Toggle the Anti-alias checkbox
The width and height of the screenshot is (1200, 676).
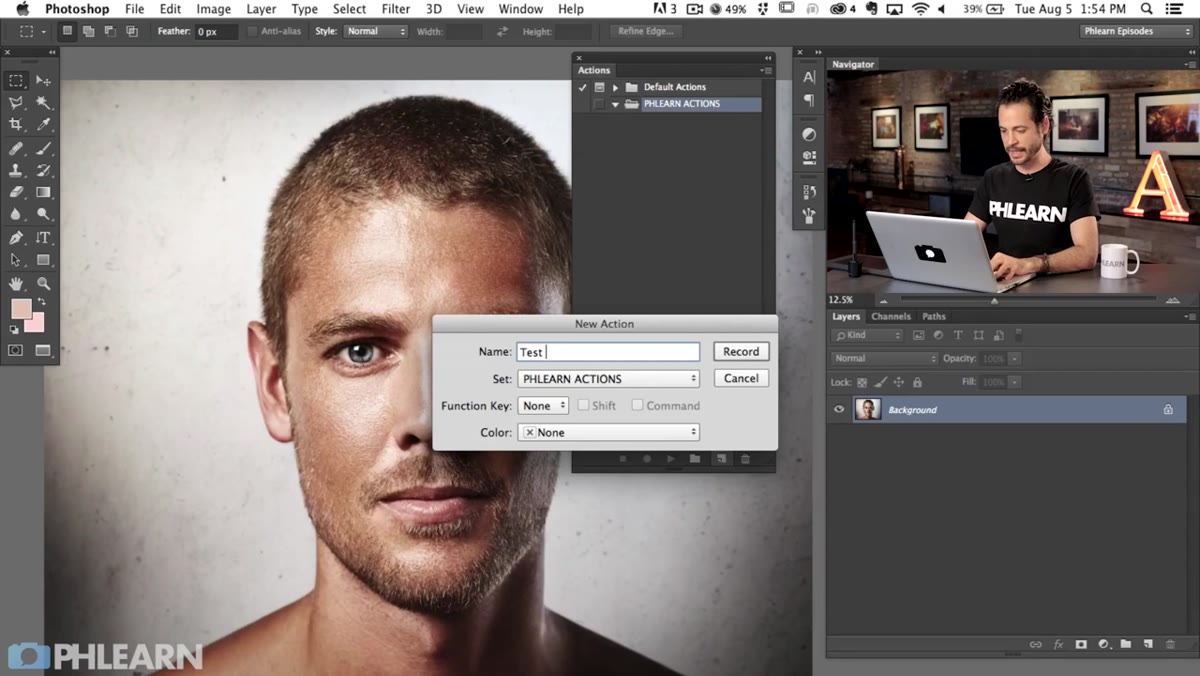(x=252, y=31)
